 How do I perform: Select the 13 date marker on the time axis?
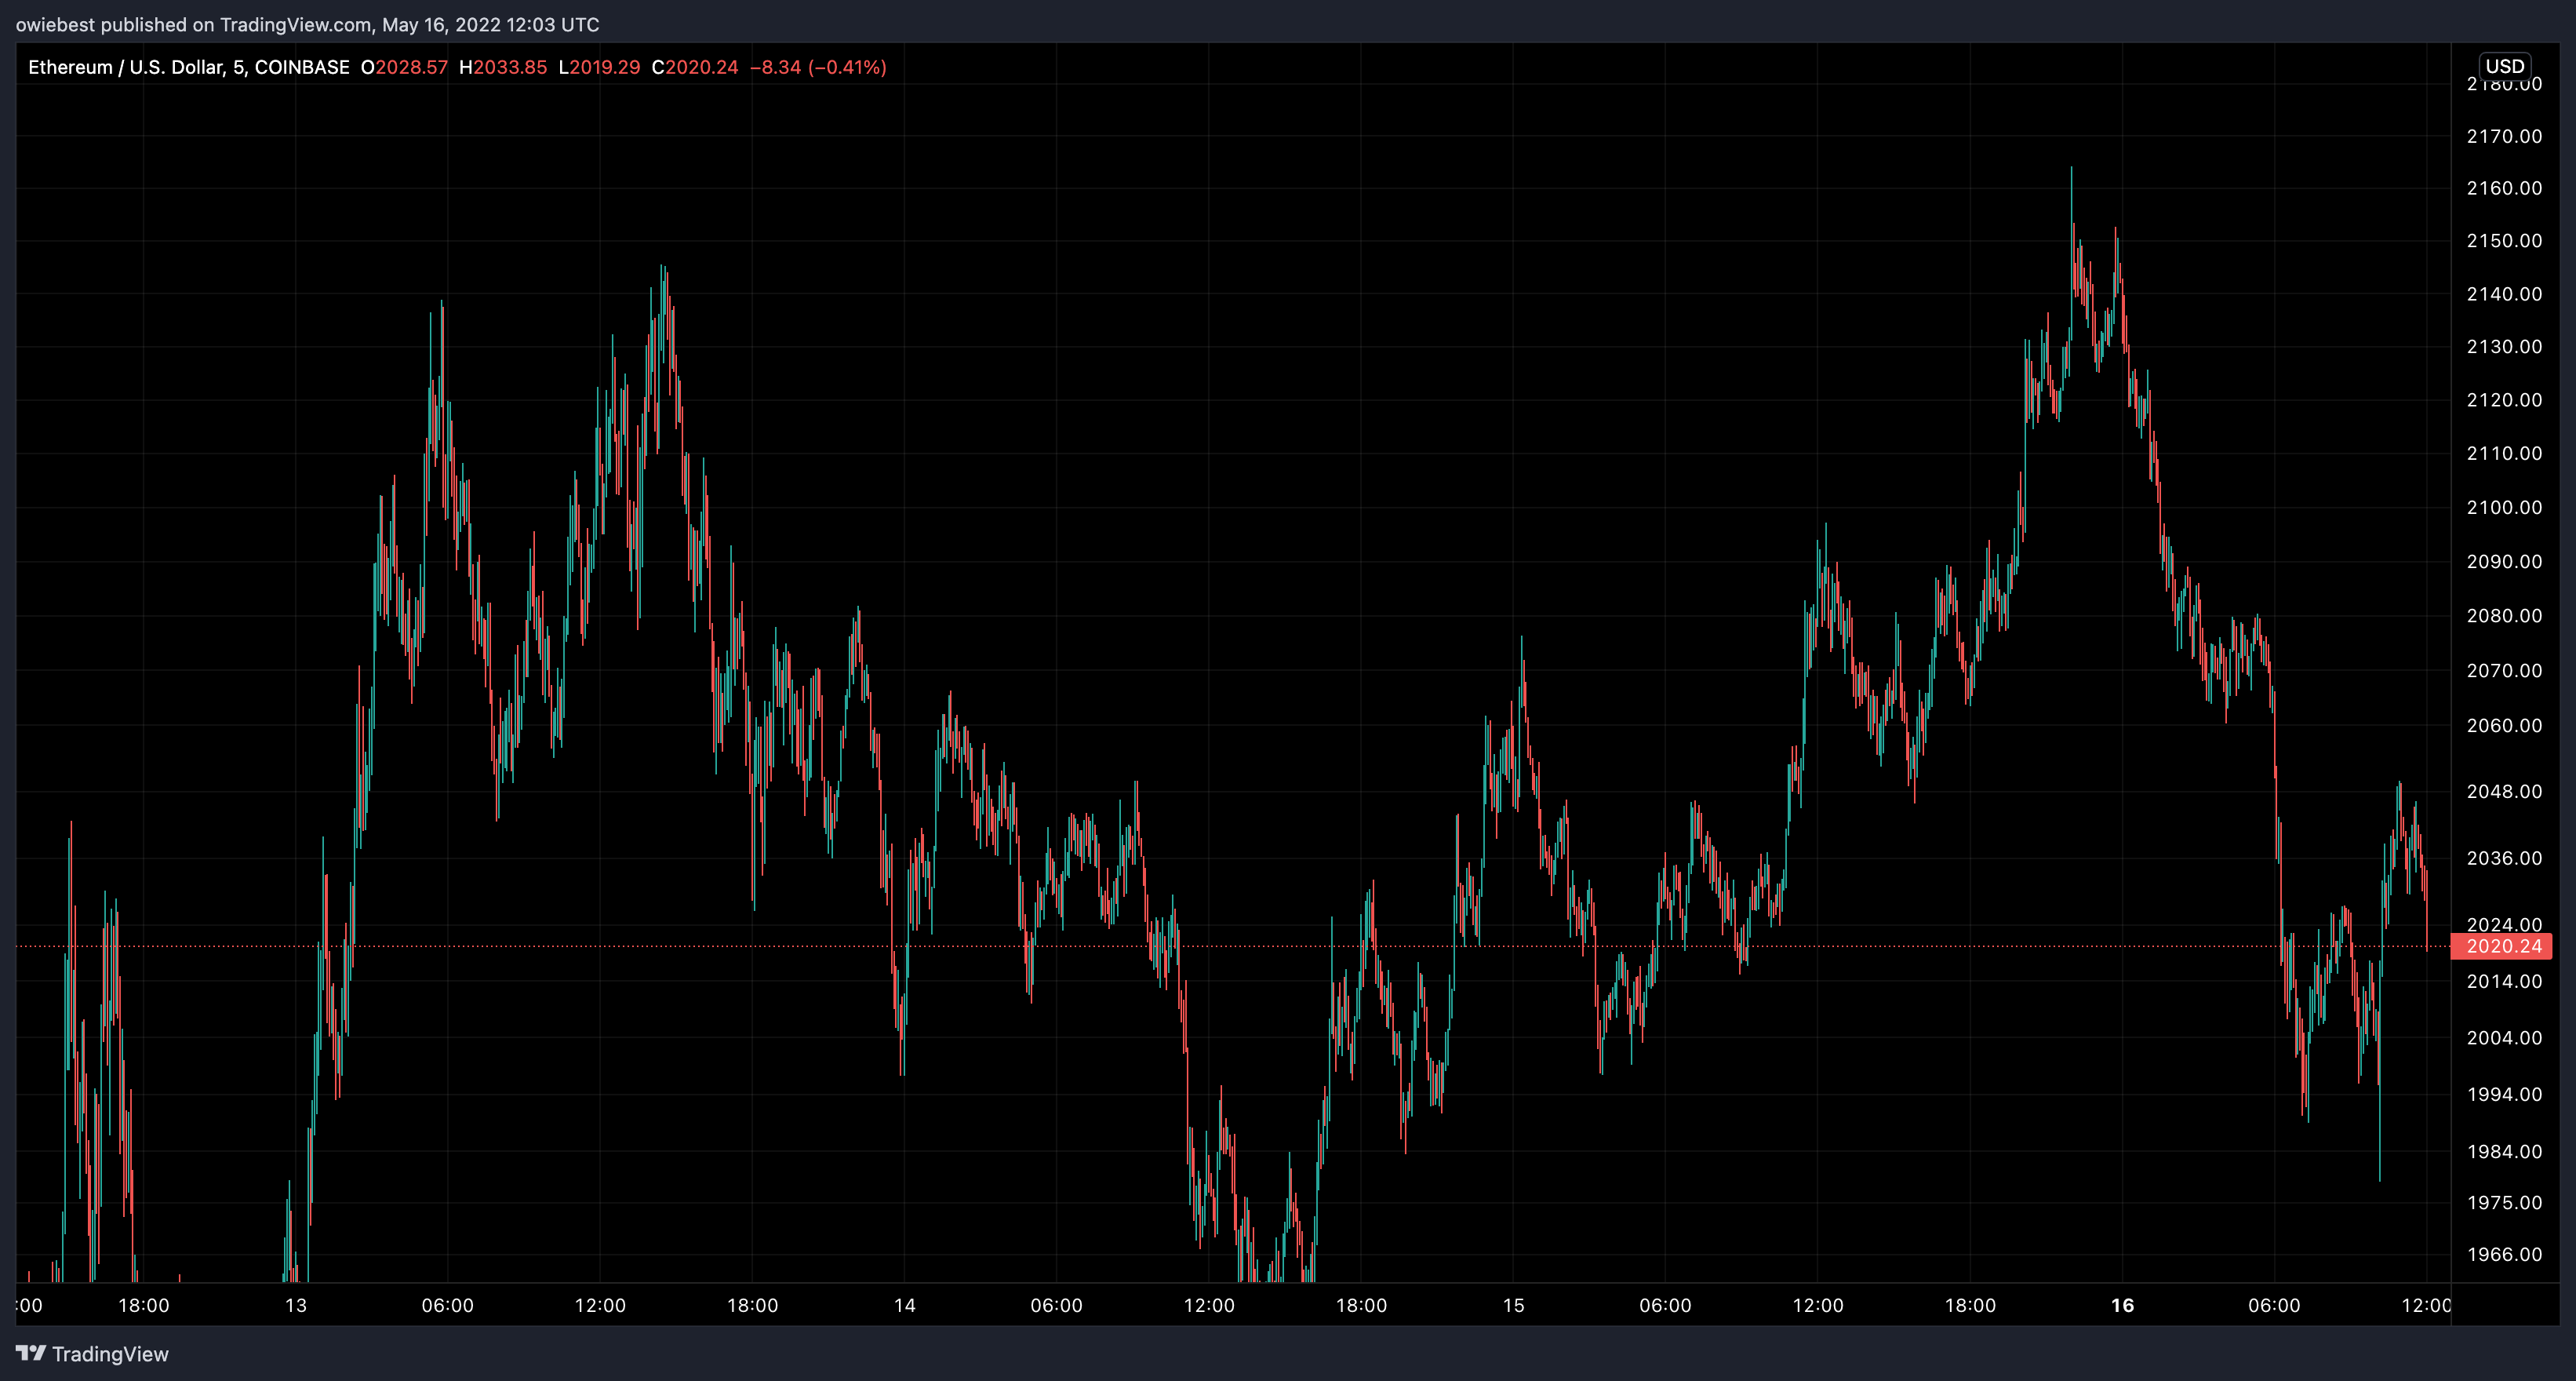coord(295,1305)
